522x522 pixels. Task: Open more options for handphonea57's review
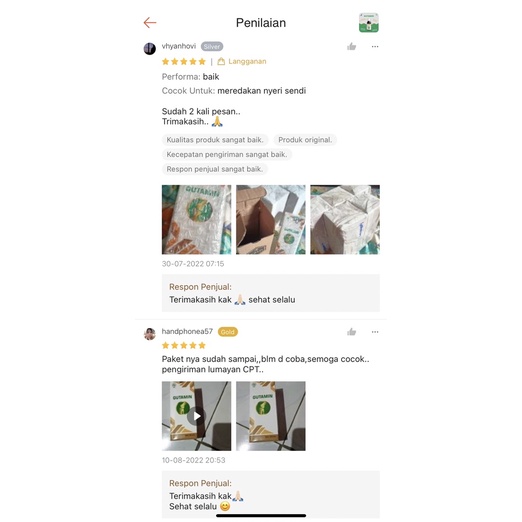375,332
